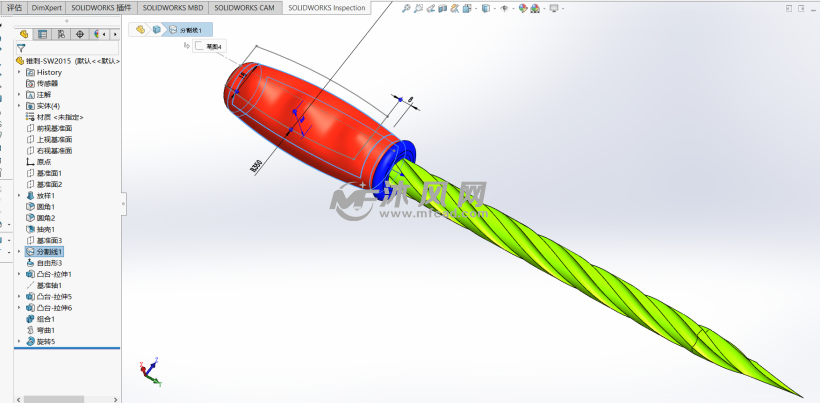The image size is (820, 403).
Task: Click part icon in breadcrumb bar
Action: tap(140, 30)
